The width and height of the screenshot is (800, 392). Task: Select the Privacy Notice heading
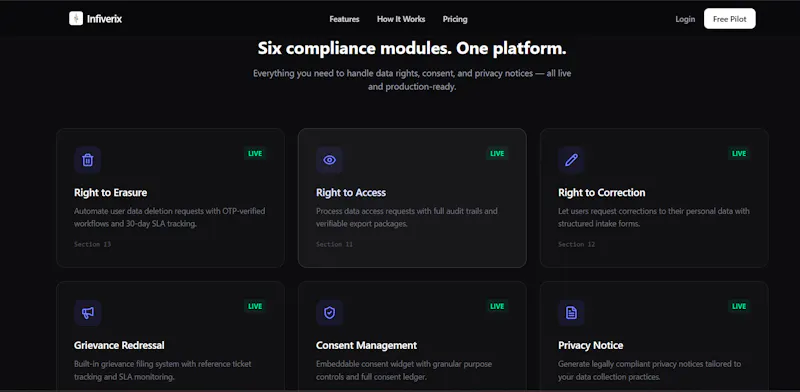(591, 346)
